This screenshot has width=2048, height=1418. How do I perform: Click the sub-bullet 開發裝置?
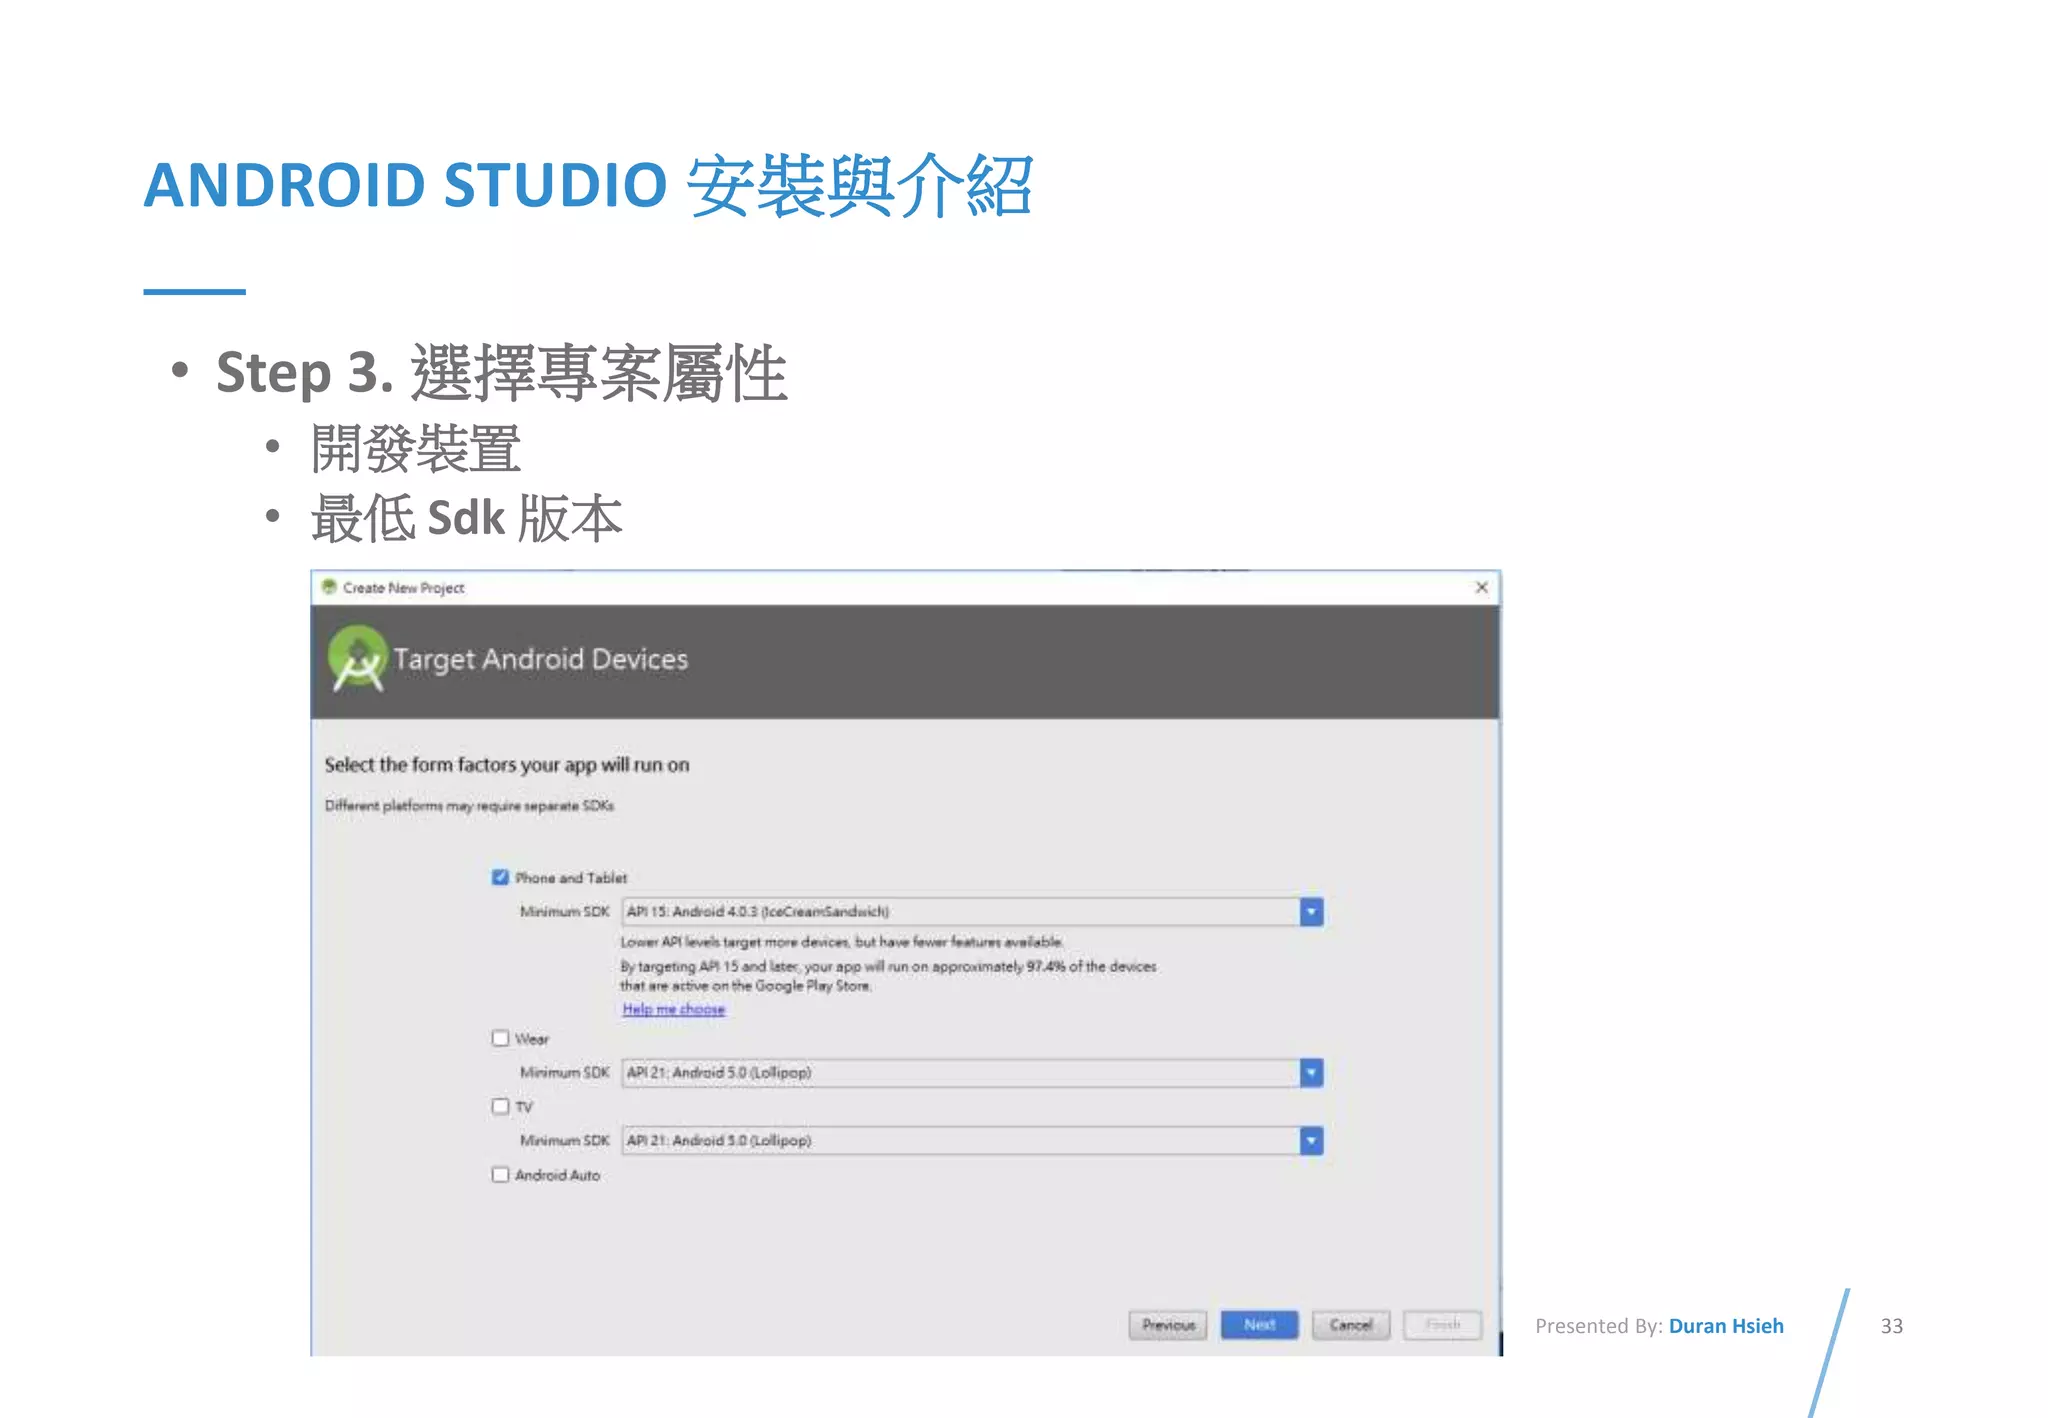pos(415,448)
